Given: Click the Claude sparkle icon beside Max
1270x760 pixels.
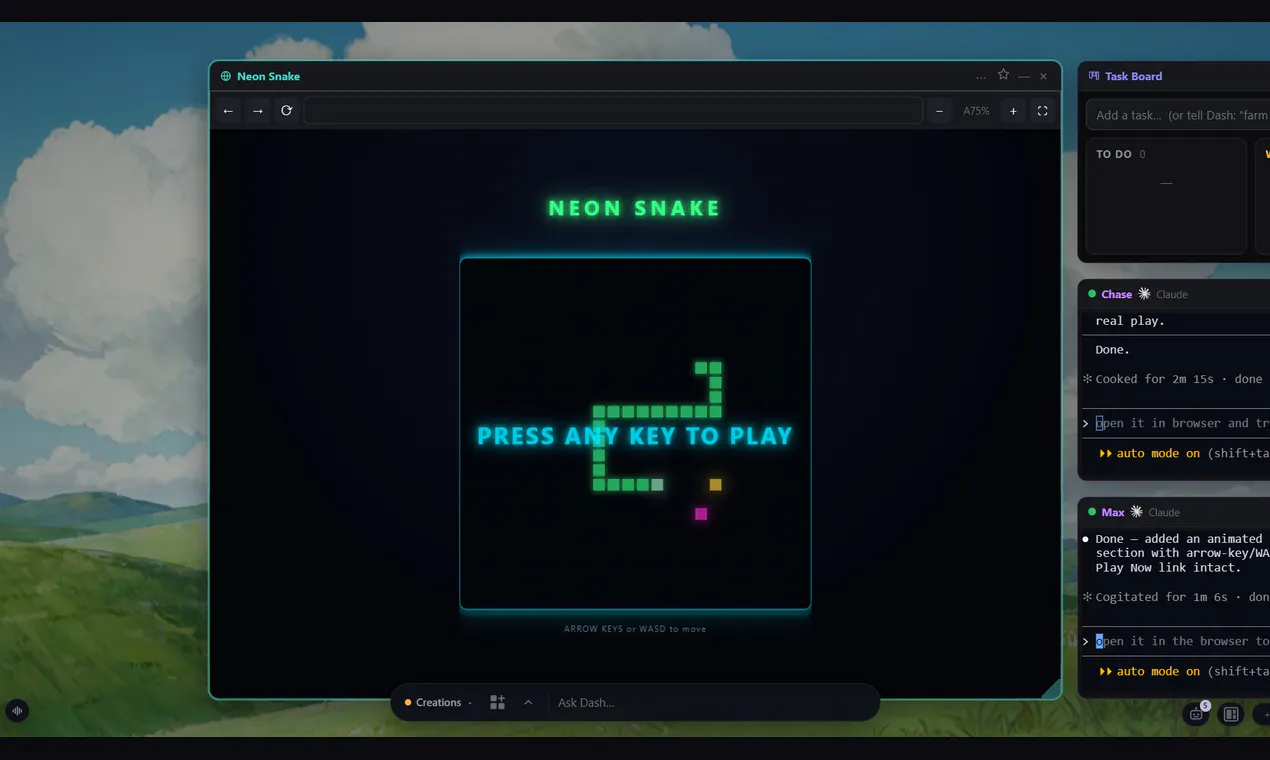Looking at the screenshot, I should point(1136,512).
